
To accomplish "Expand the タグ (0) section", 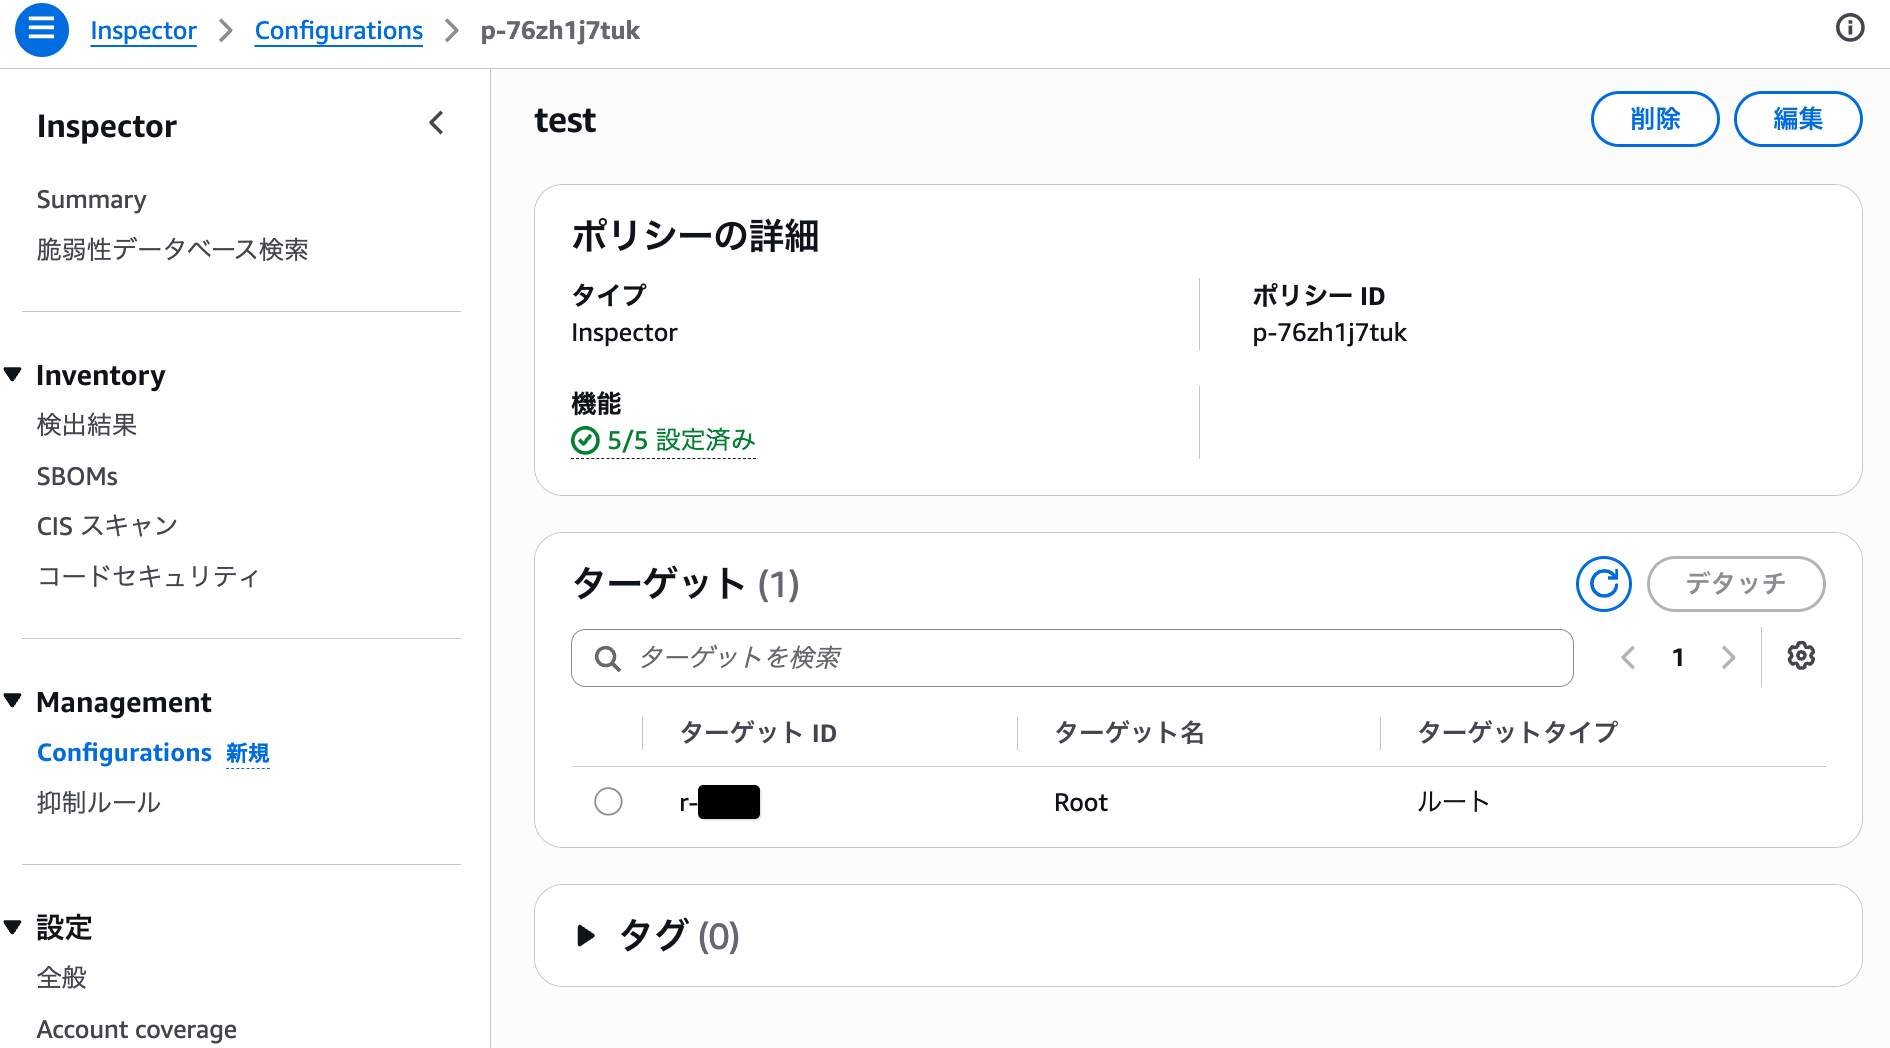I will [x=586, y=936].
